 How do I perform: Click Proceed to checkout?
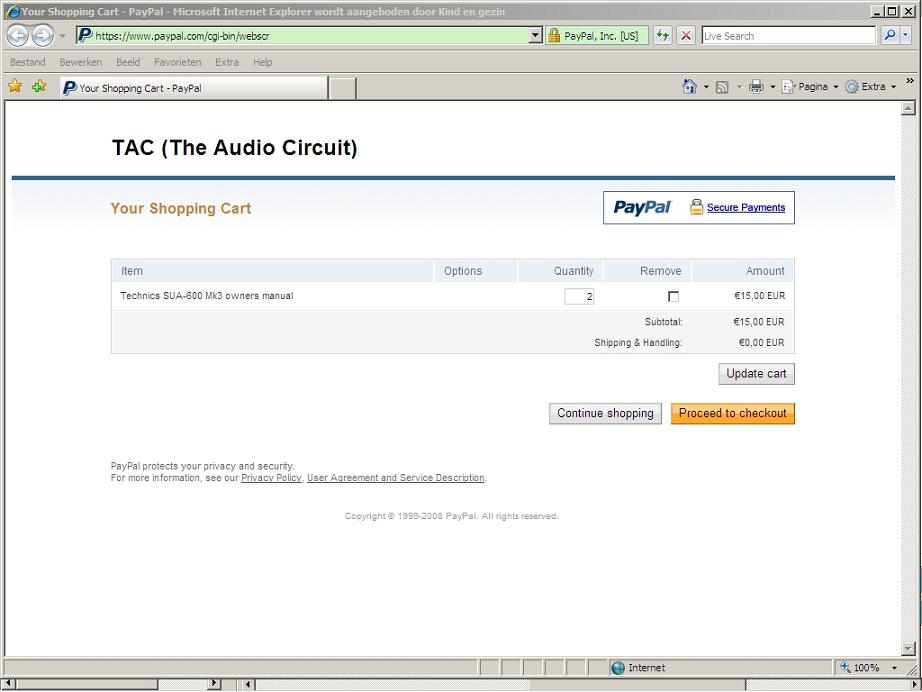pos(733,413)
